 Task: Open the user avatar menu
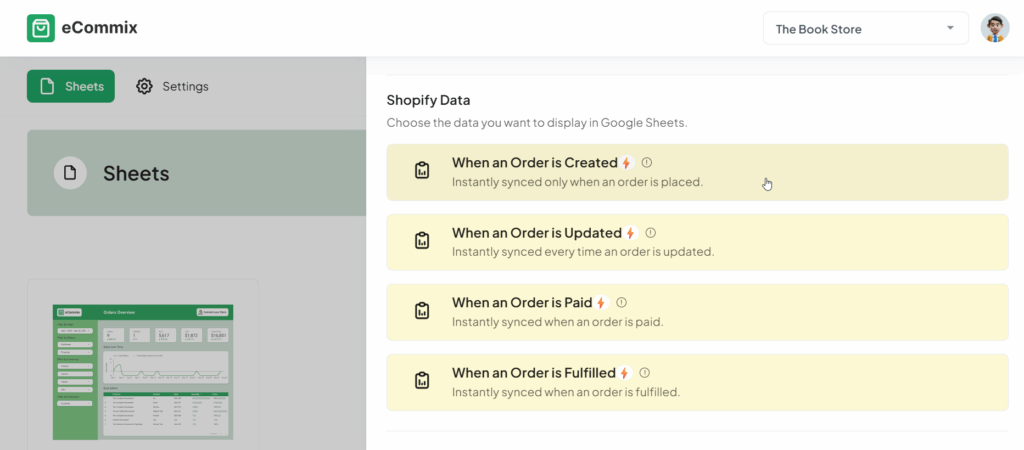click(995, 28)
